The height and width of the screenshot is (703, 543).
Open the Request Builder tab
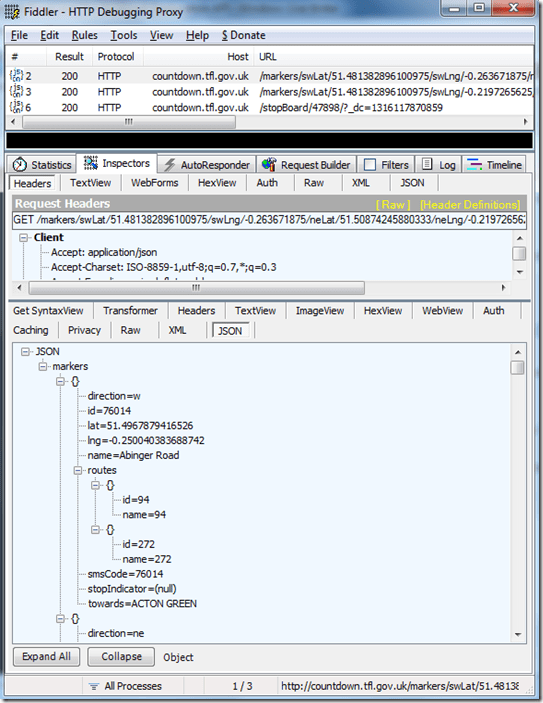coord(306,165)
